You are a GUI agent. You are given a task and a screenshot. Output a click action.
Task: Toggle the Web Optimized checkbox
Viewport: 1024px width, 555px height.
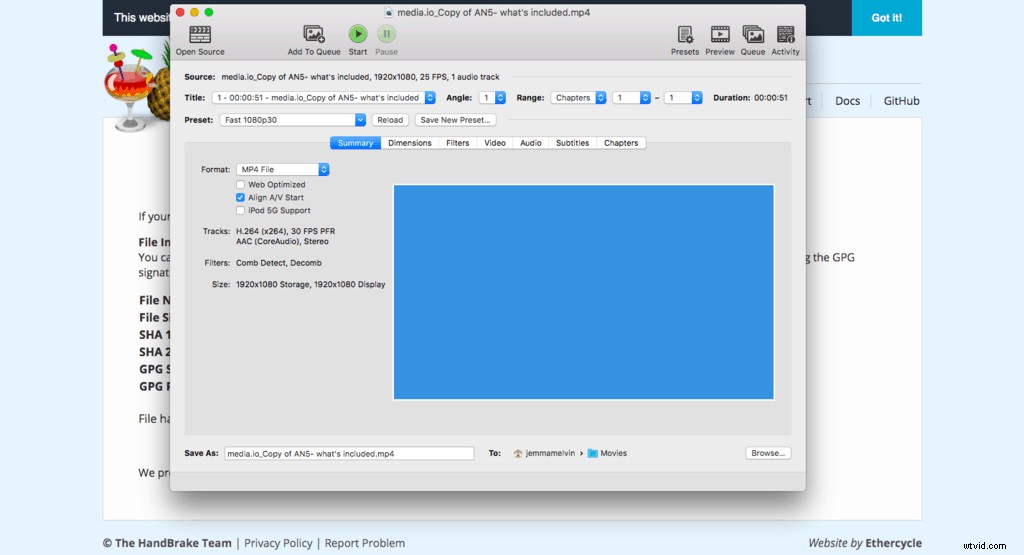click(x=240, y=185)
